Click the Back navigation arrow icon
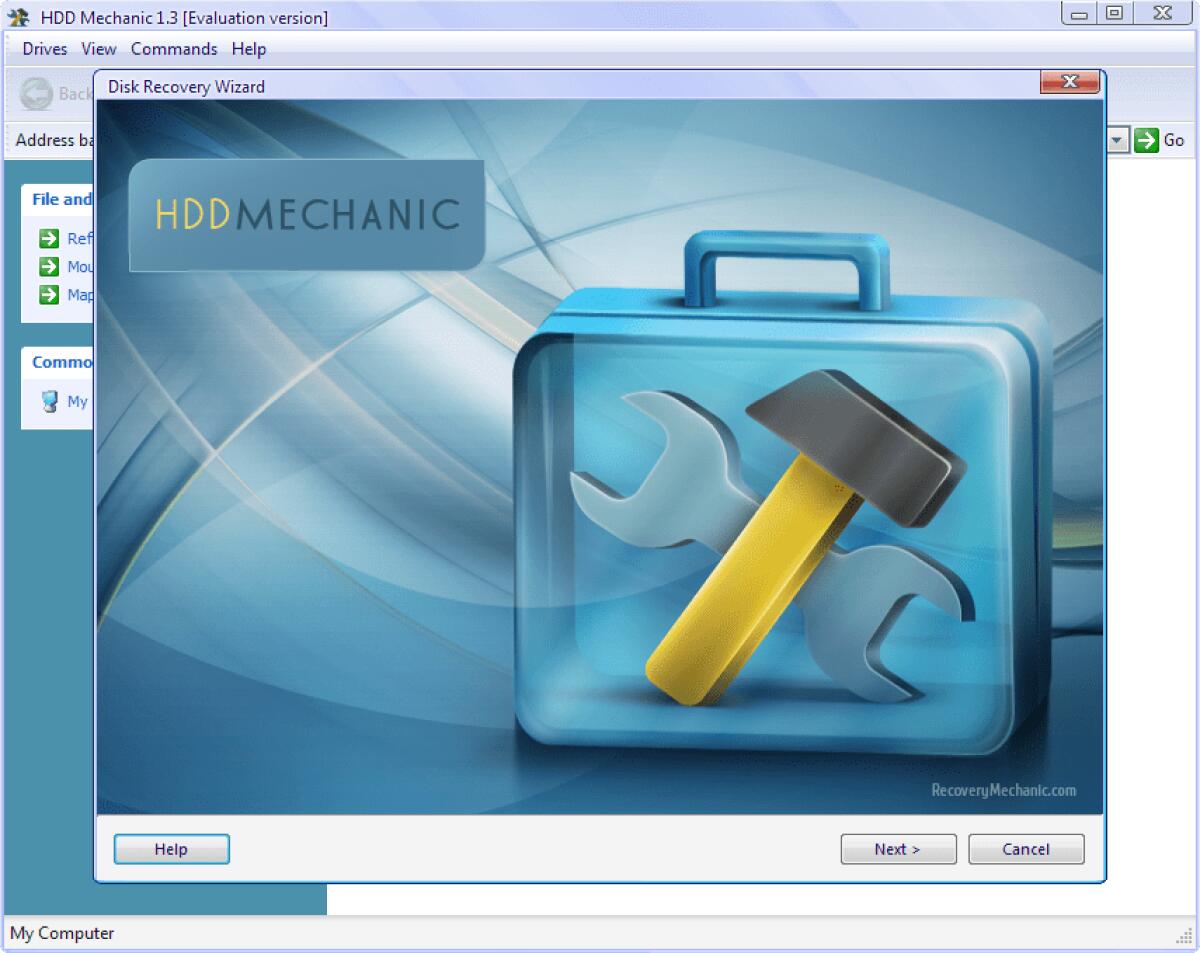The height and width of the screenshot is (953, 1200). point(37,93)
